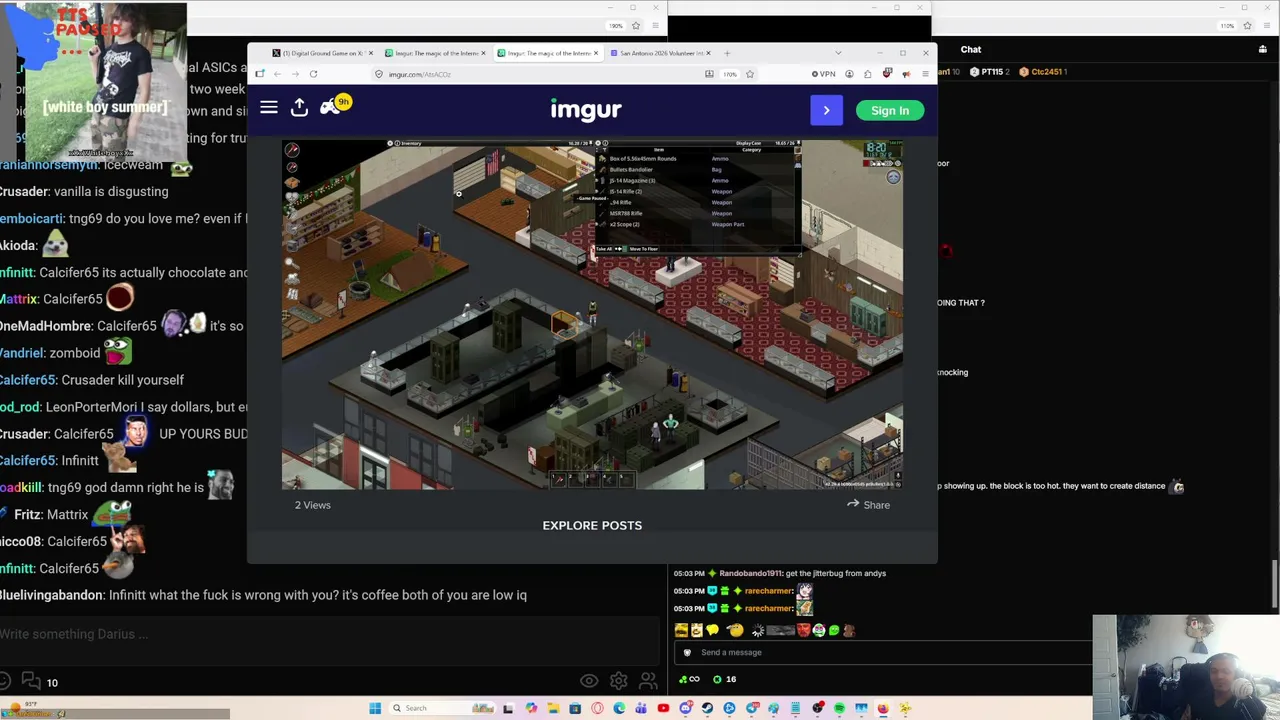Select the active imgur tab
This screenshot has height=720, width=1280.
[x=549, y=53]
